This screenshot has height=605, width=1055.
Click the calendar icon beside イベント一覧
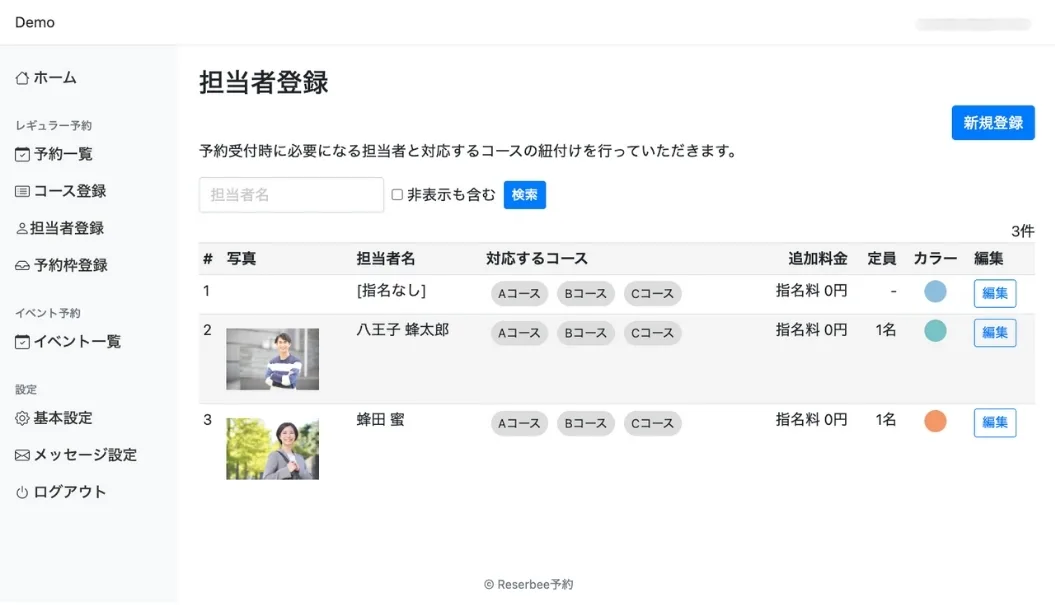click(22, 342)
